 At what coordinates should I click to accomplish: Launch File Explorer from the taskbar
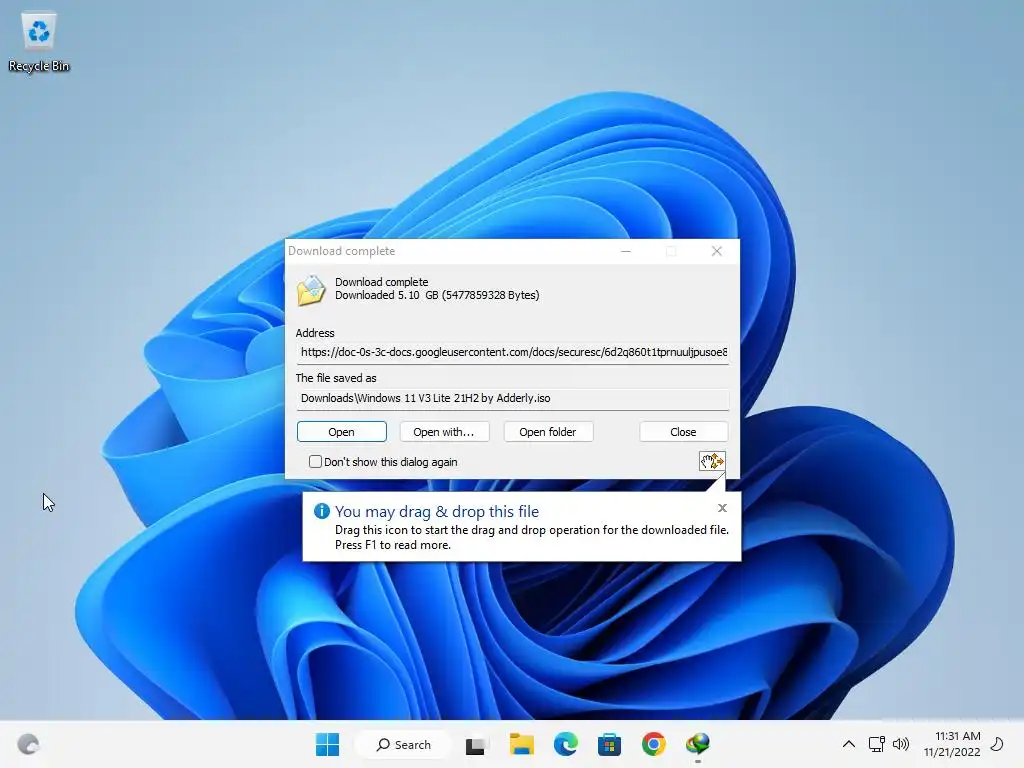click(x=521, y=744)
